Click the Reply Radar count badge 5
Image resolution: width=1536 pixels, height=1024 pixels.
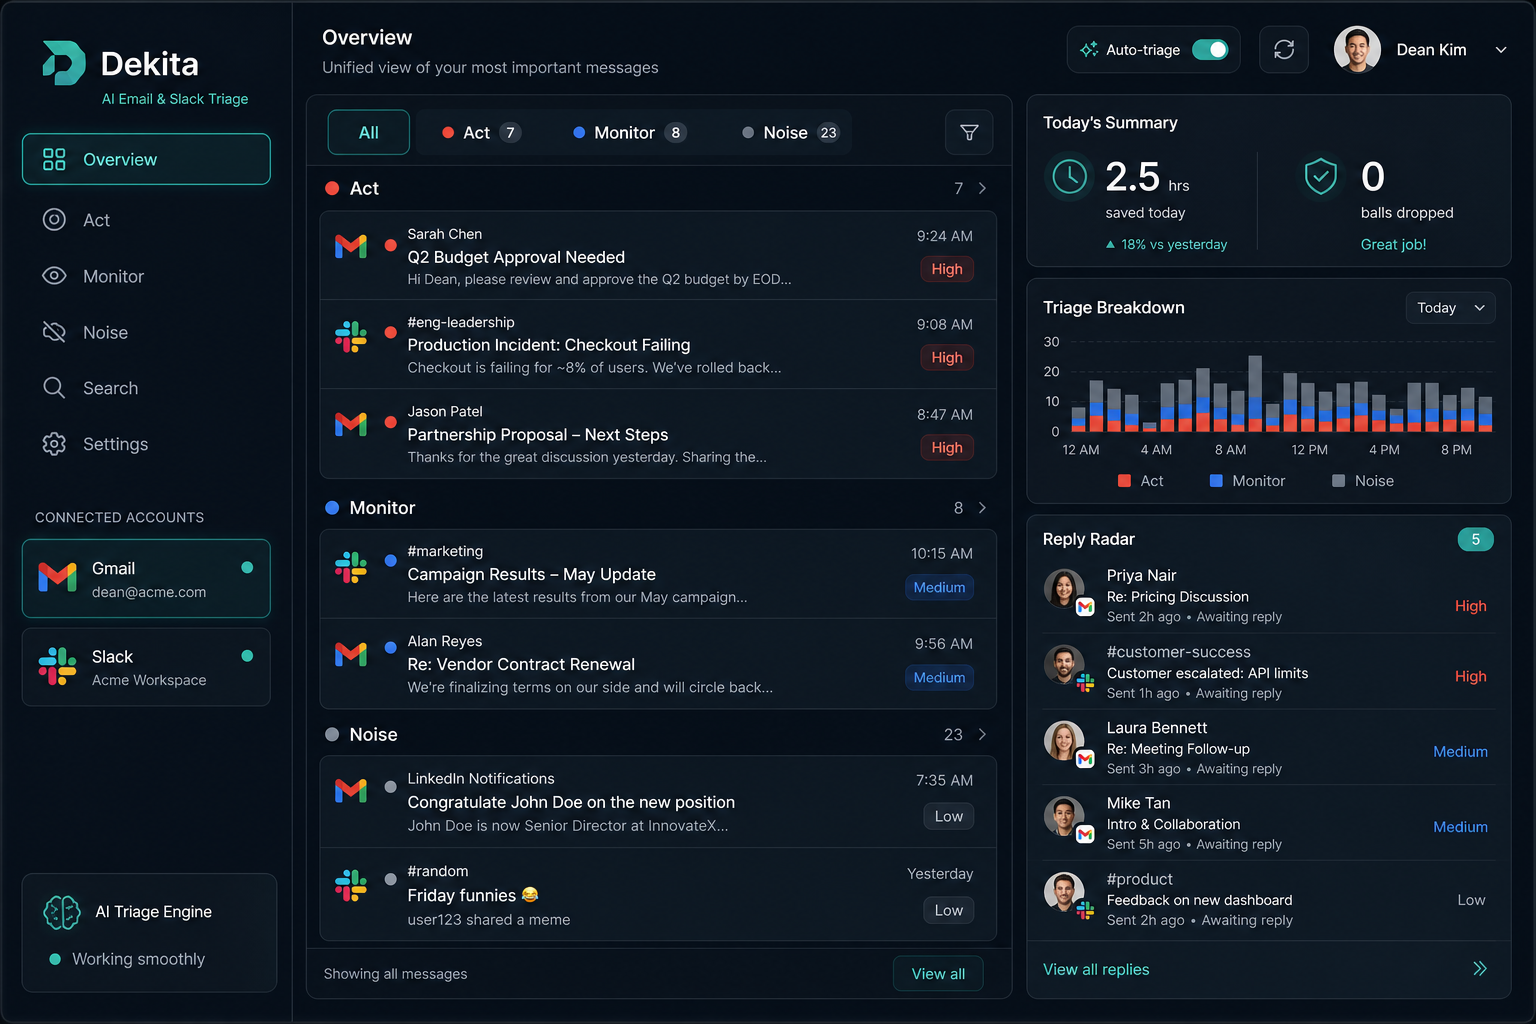[x=1476, y=539]
